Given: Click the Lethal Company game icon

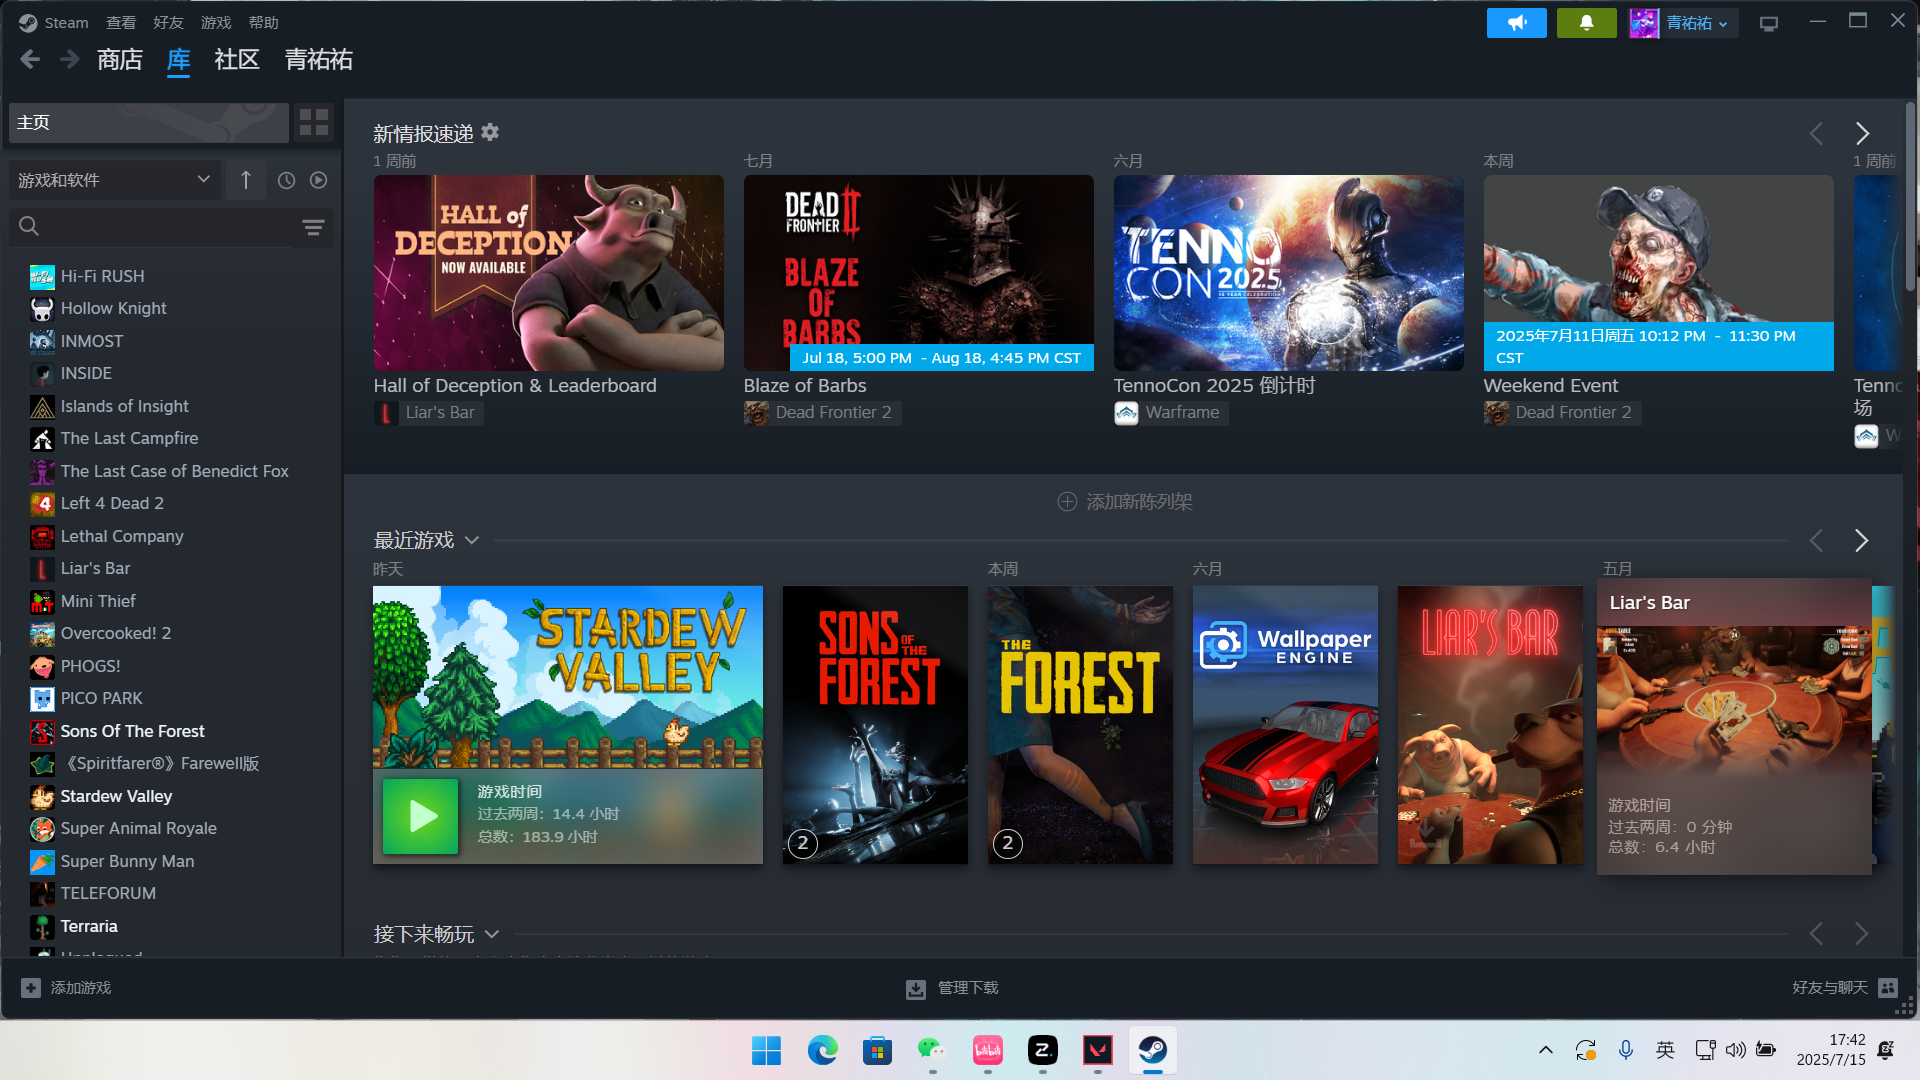Looking at the screenshot, I should [42, 537].
